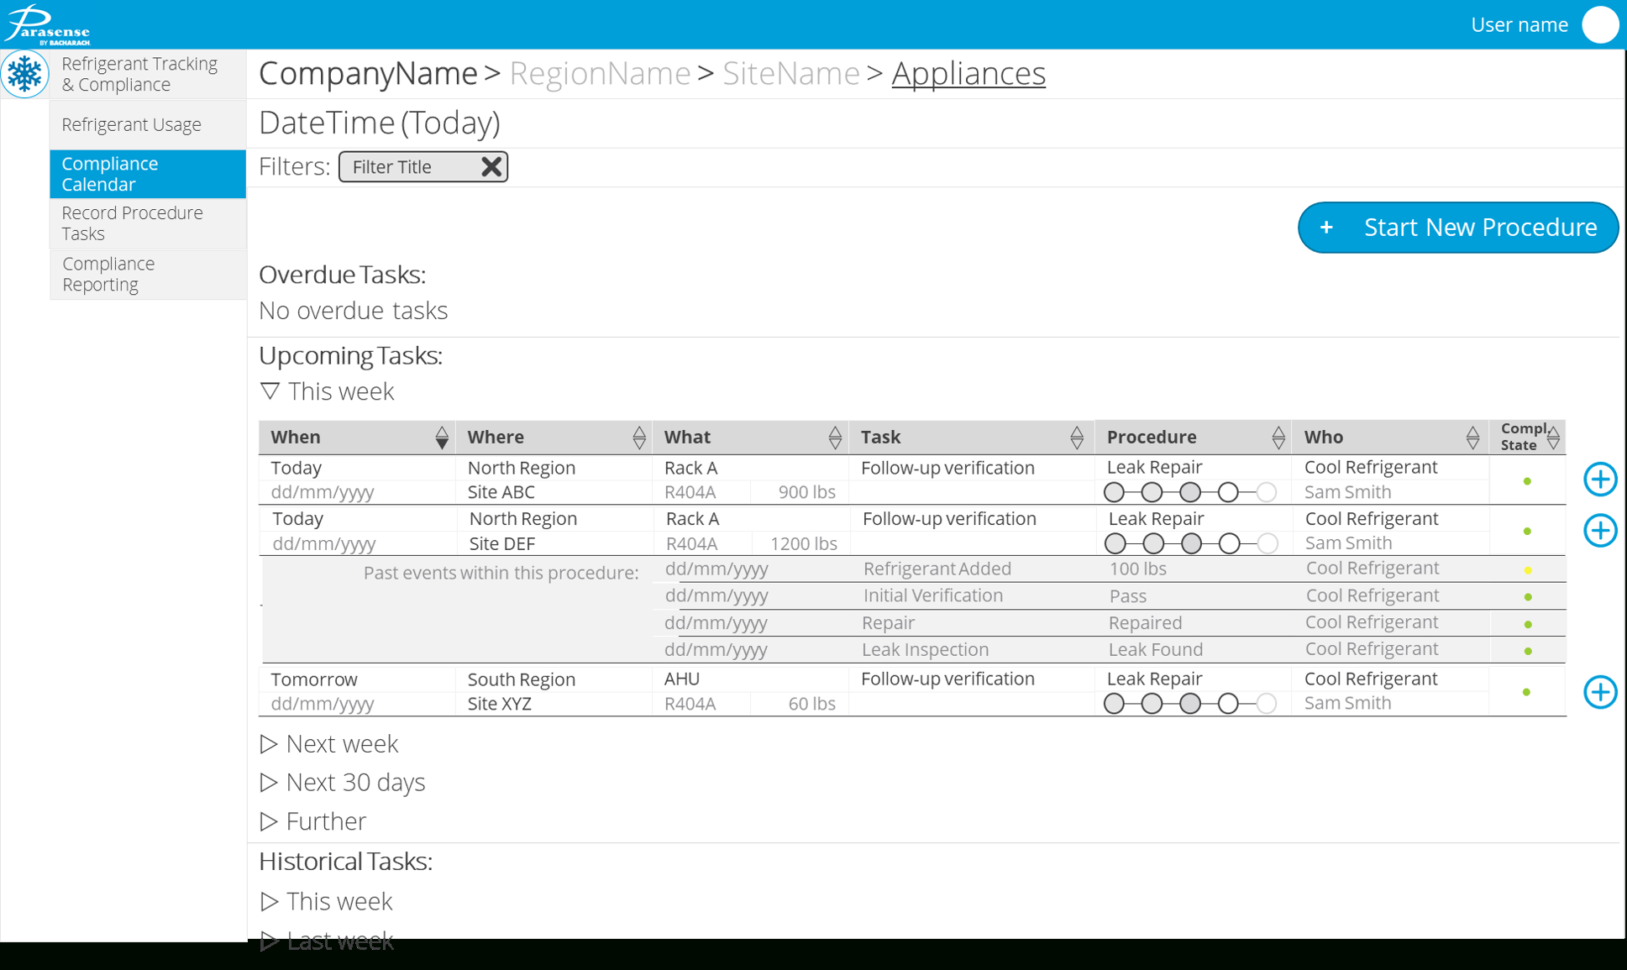Click the user avatar in the top right corner
1627x970 pixels.
pos(1601,25)
